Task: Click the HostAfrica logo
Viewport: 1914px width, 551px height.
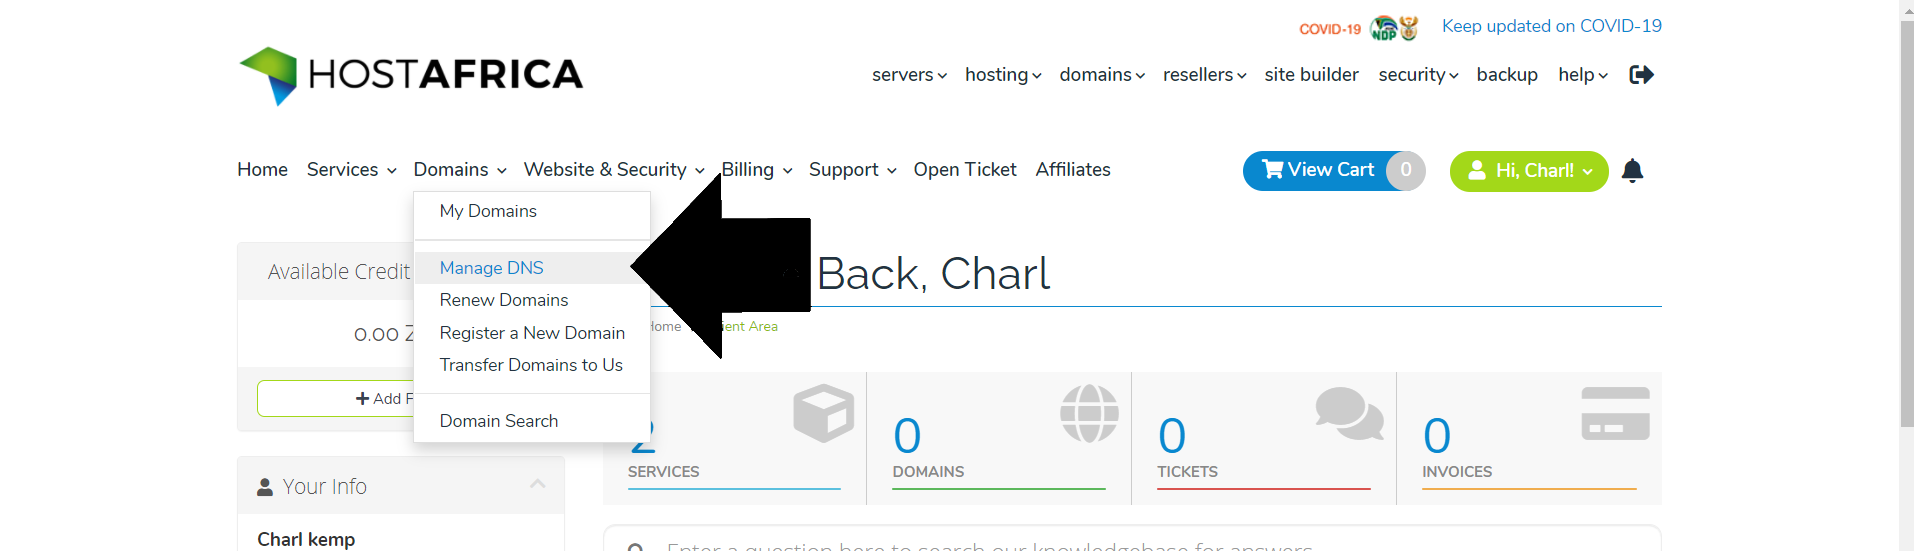Action: click(x=411, y=75)
